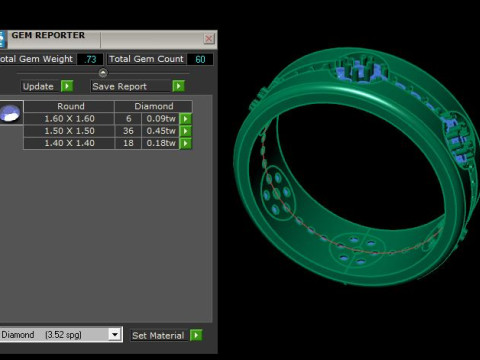Click the gem count 18 cell

(128, 143)
